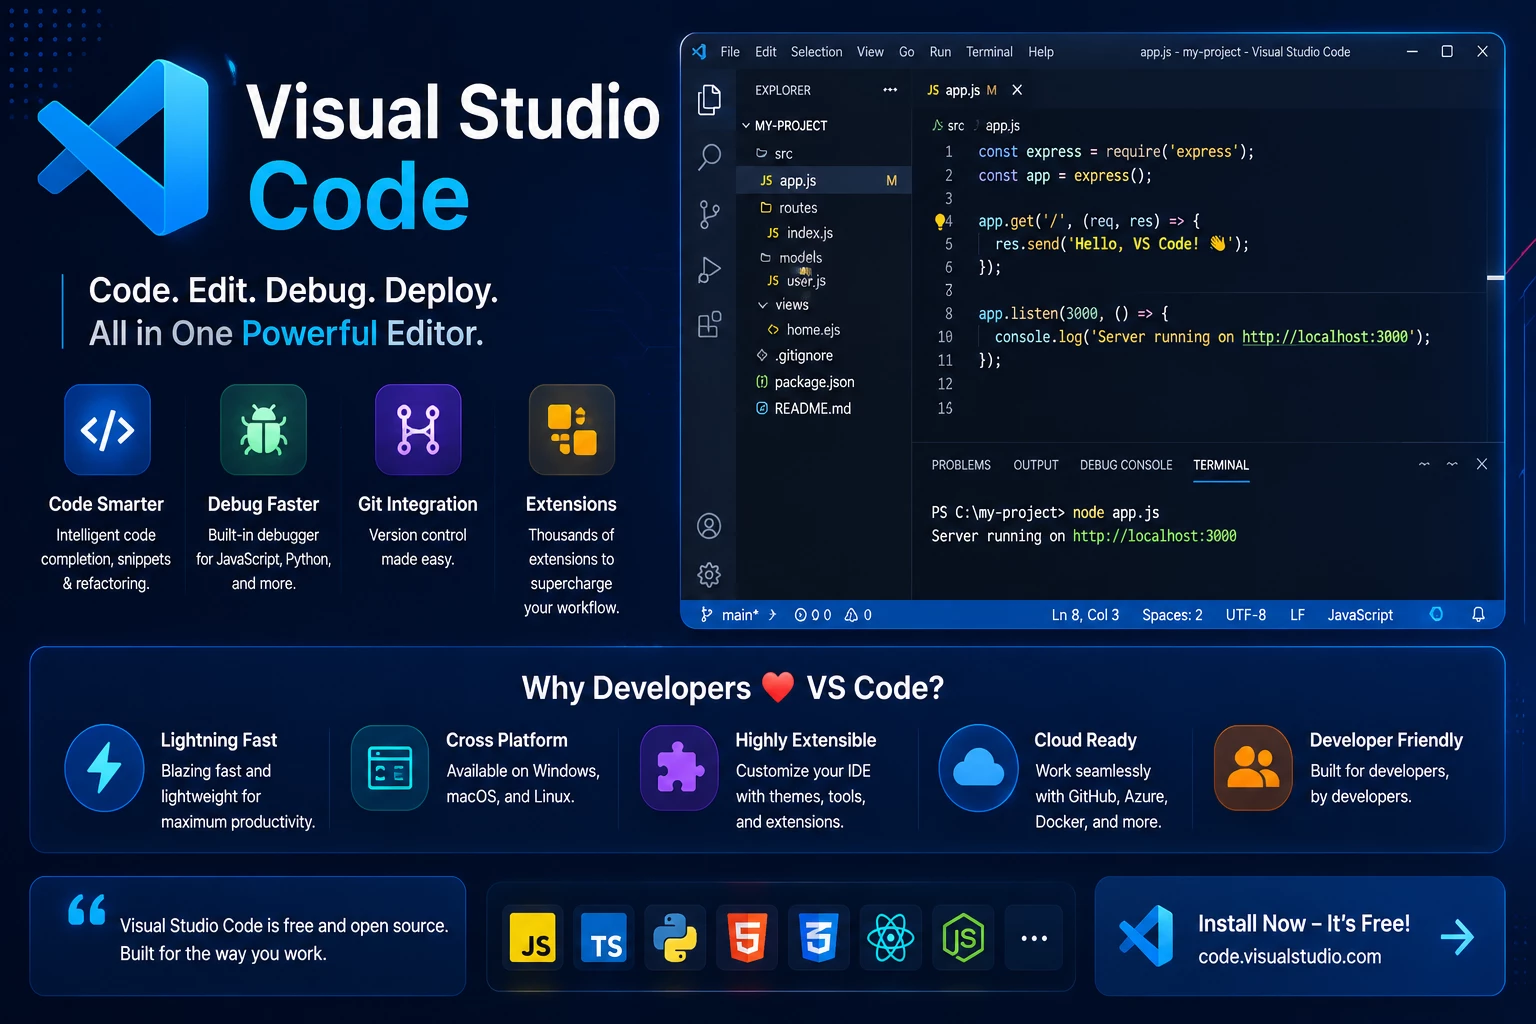Click the Python logo tile
The height and width of the screenshot is (1024, 1536).
tap(675, 937)
